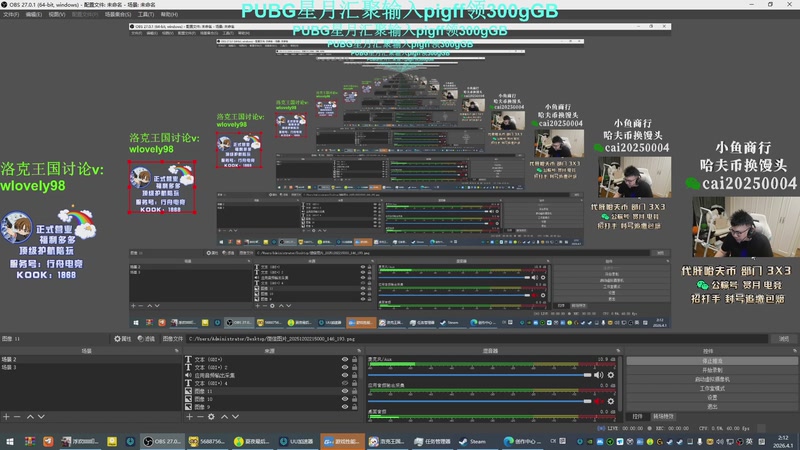Open the 文件(F) menu

pos(11,14)
